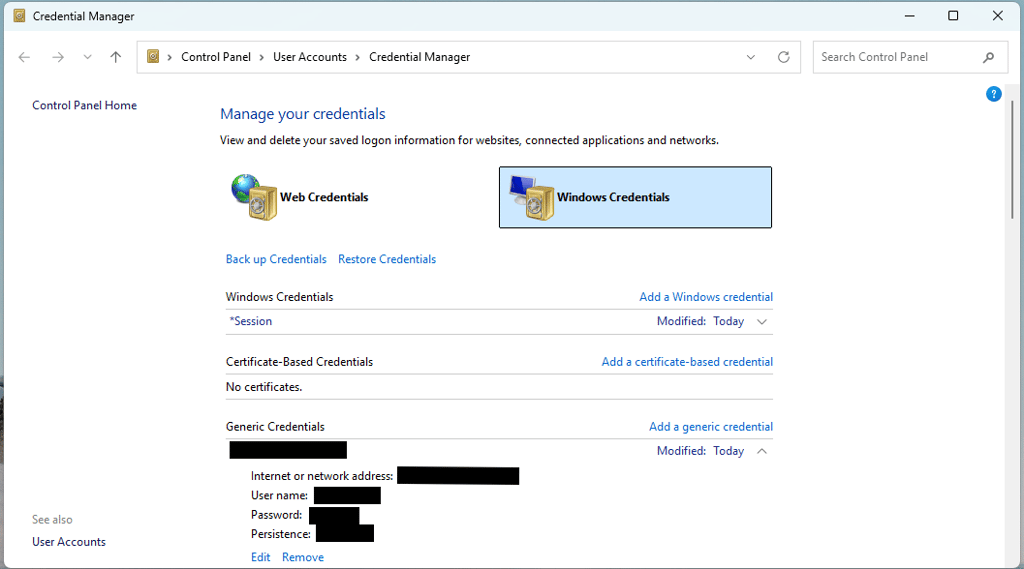The image size is (1024, 569).
Task: Remove the generic credential
Action: (303, 557)
